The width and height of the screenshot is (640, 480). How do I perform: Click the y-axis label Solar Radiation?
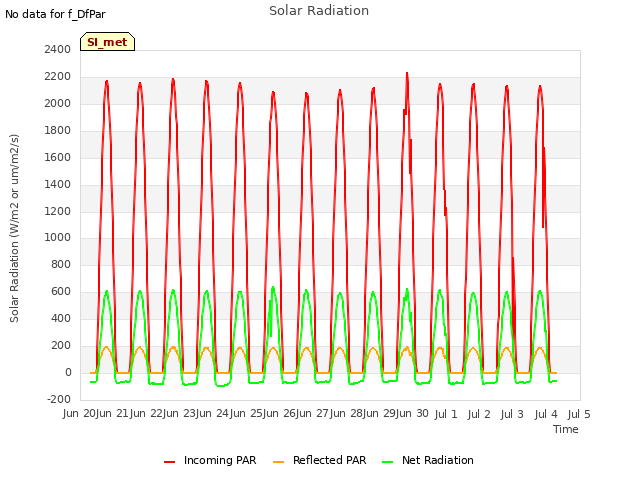(x=14, y=228)
